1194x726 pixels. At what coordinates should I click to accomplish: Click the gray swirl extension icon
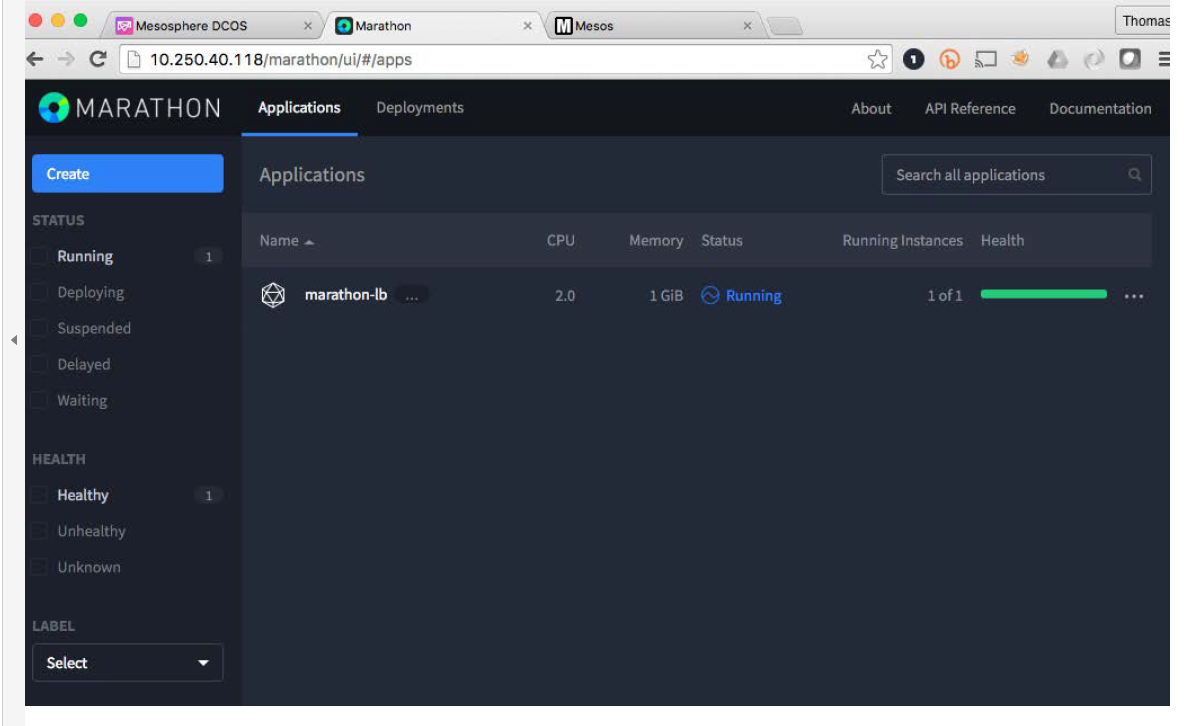pos(1093,59)
